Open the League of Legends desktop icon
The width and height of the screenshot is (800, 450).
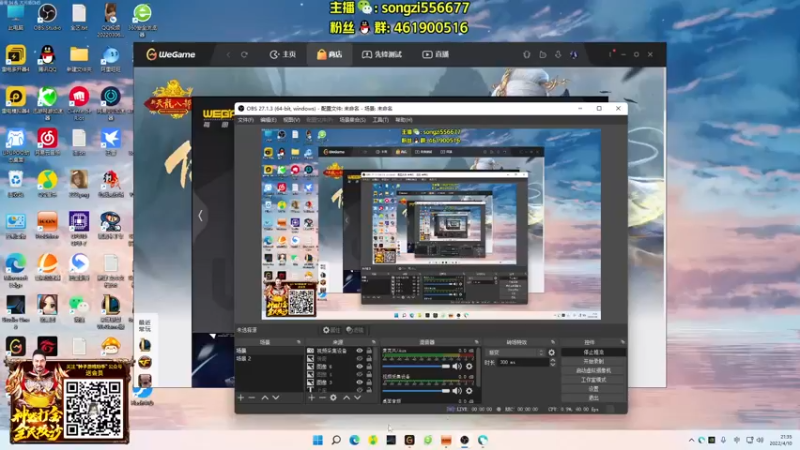(x=111, y=311)
